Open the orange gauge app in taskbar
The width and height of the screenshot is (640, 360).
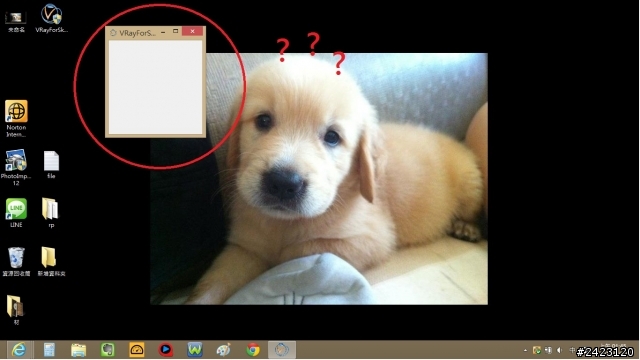137,350
